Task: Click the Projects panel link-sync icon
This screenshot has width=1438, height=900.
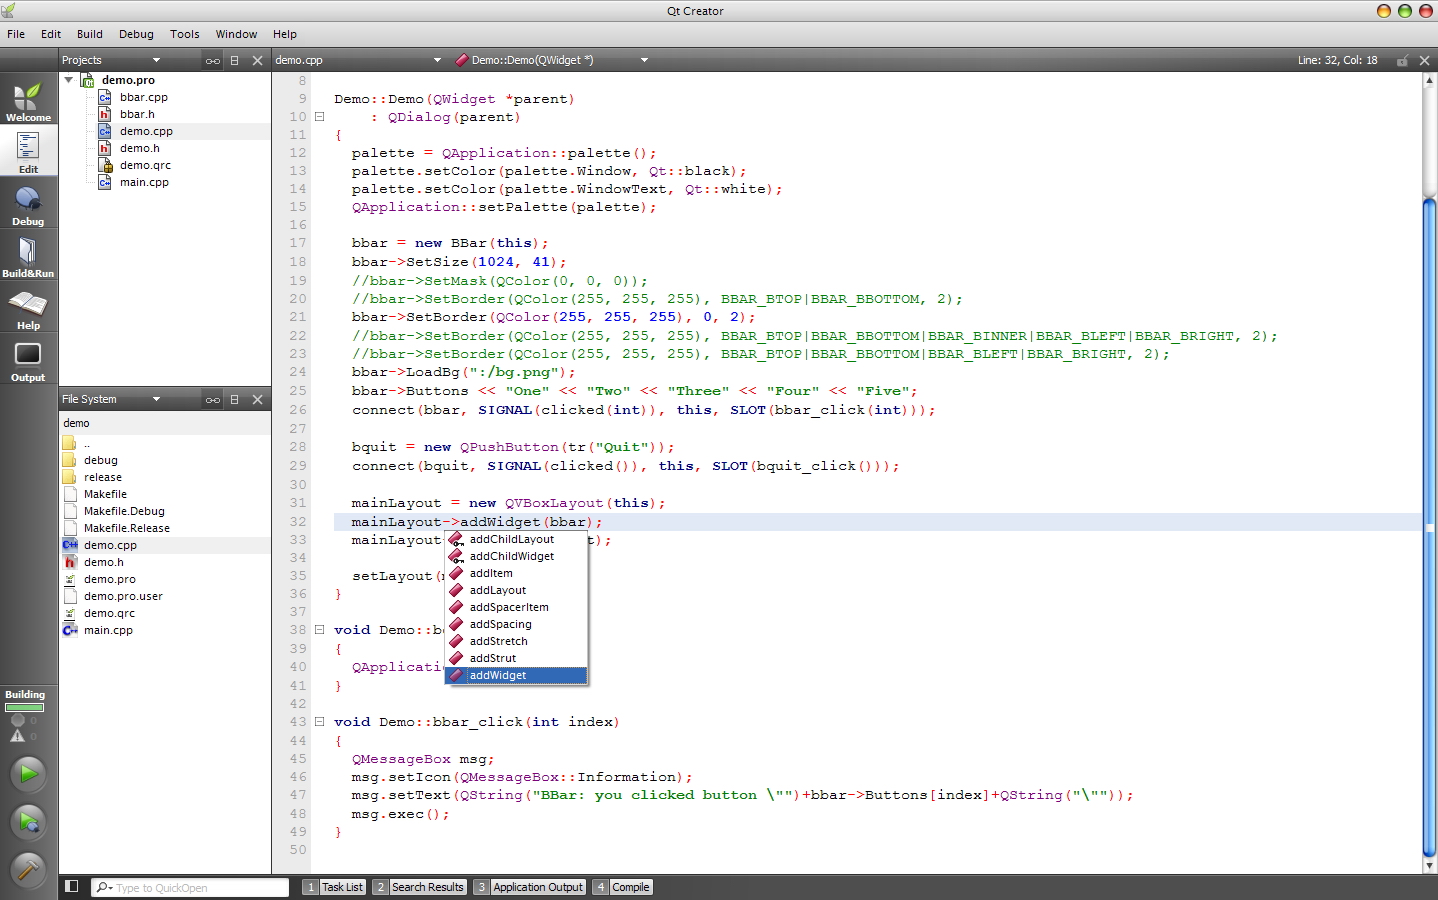Action: pyautogui.click(x=213, y=60)
